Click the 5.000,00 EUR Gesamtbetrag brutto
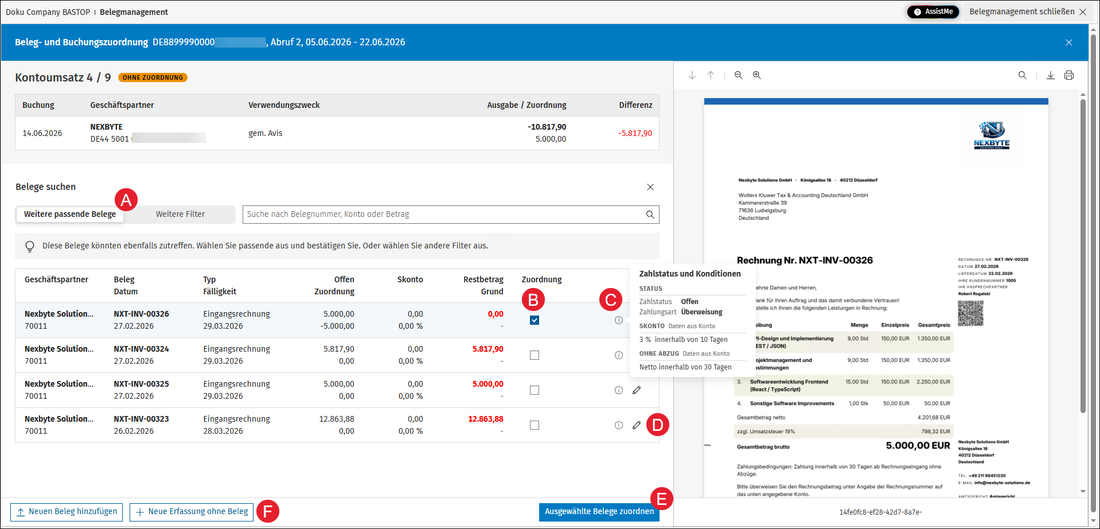 tap(918, 446)
